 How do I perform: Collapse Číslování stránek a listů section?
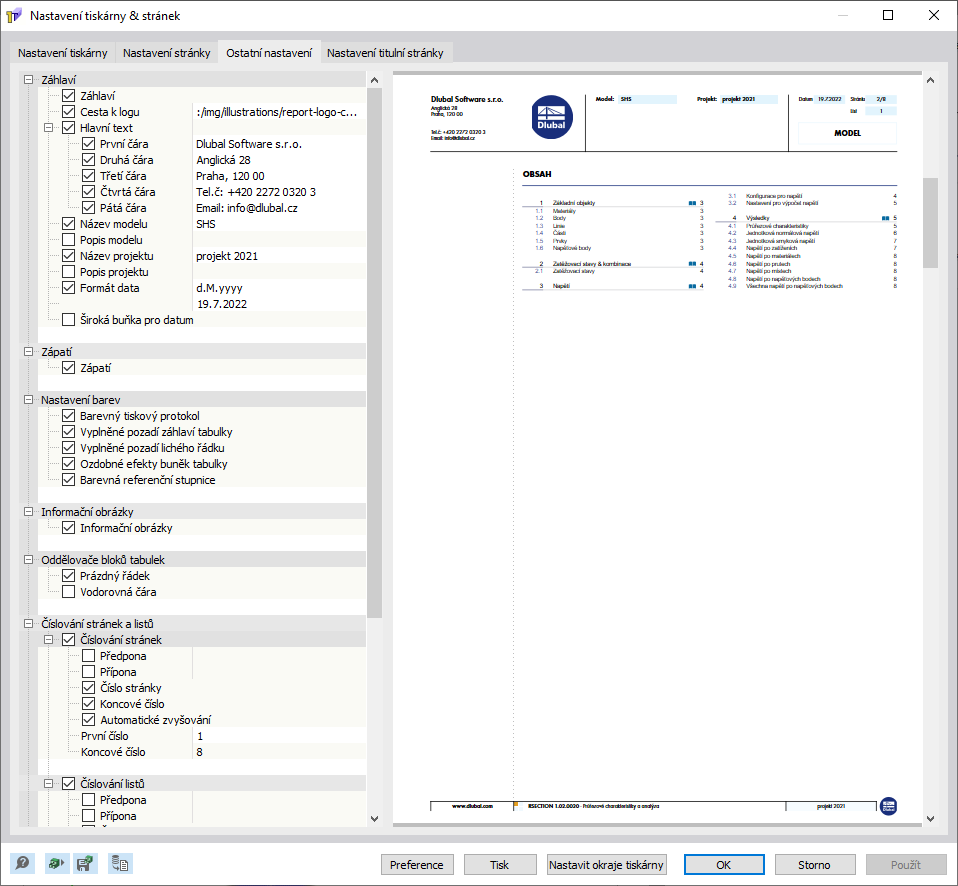(x=28, y=624)
